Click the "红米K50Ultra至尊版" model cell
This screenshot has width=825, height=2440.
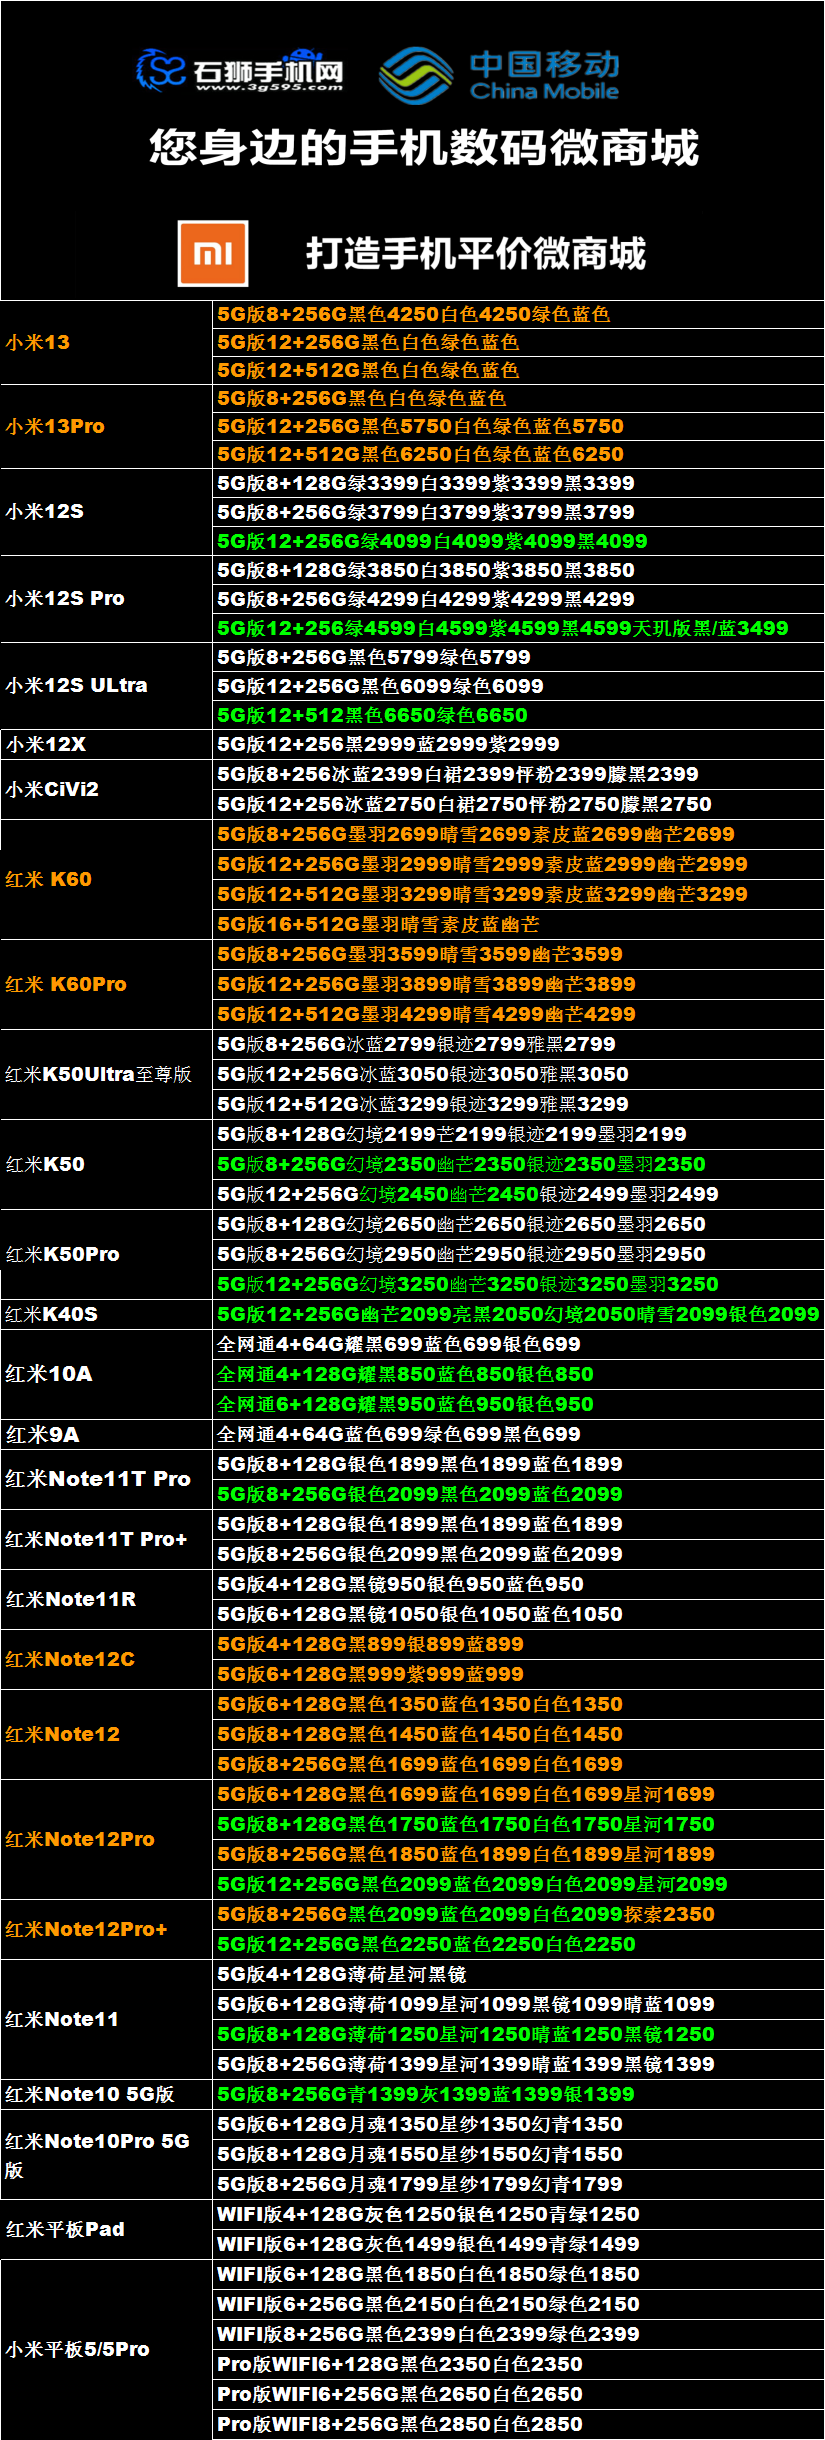(106, 1074)
